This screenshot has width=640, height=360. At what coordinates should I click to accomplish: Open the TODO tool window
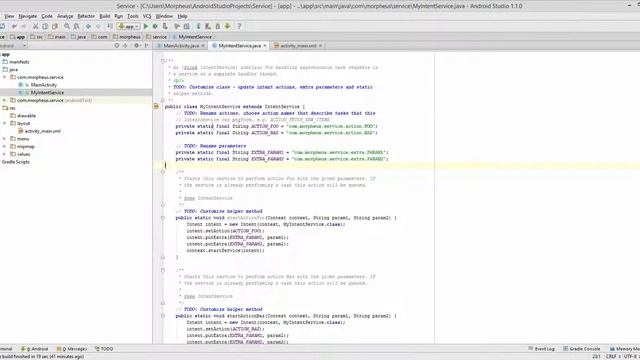click(x=104, y=349)
